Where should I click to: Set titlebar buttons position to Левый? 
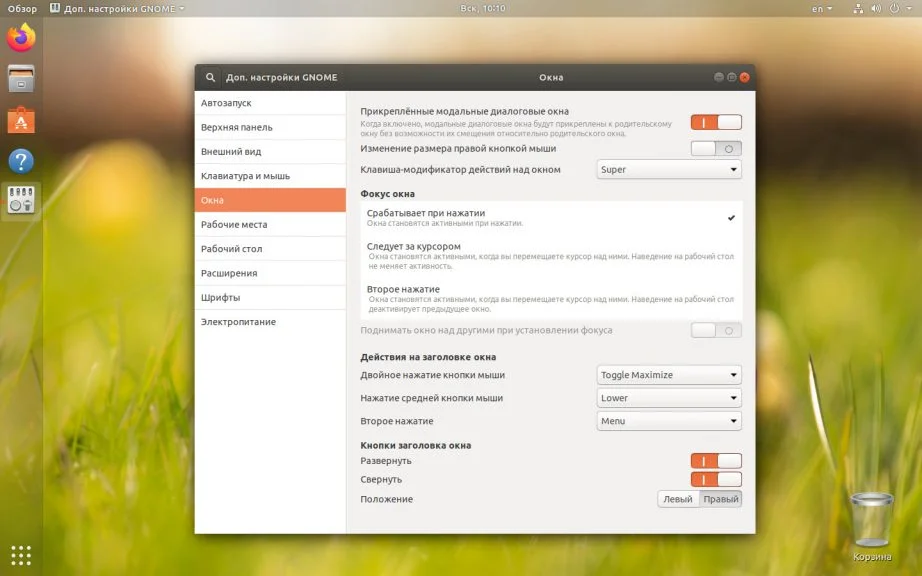tap(678, 499)
